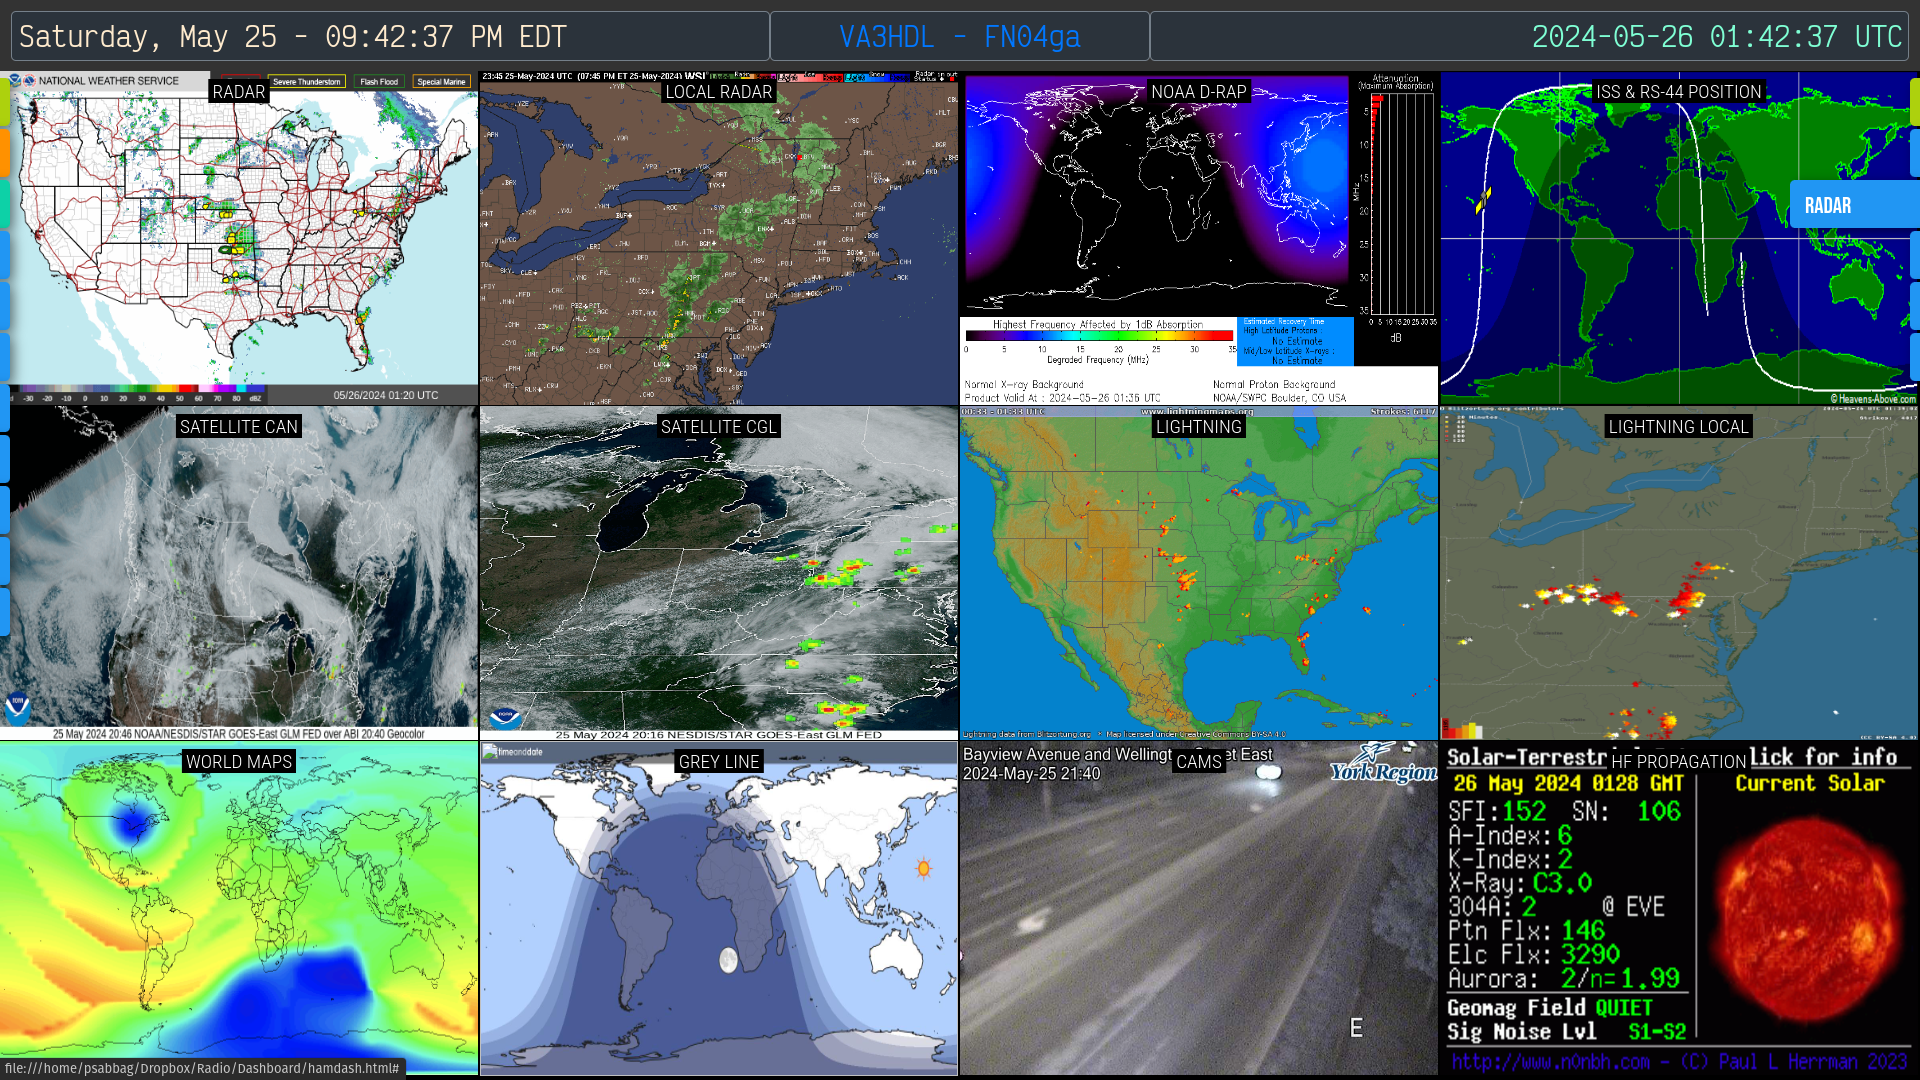Click the satellite icon on ISS map
Viewport: 1920px width, 1080px height.
(x=1483, y=200)
